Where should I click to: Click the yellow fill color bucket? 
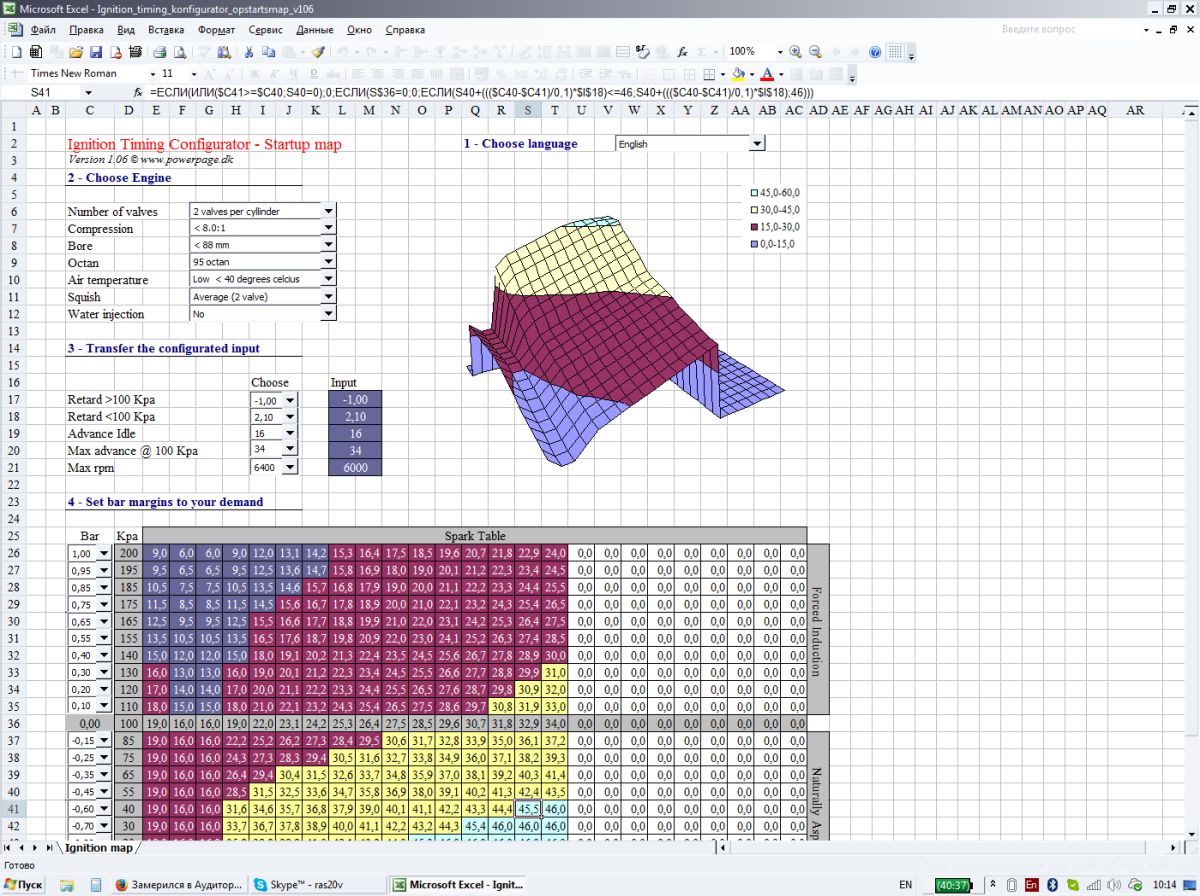[738, 73]
